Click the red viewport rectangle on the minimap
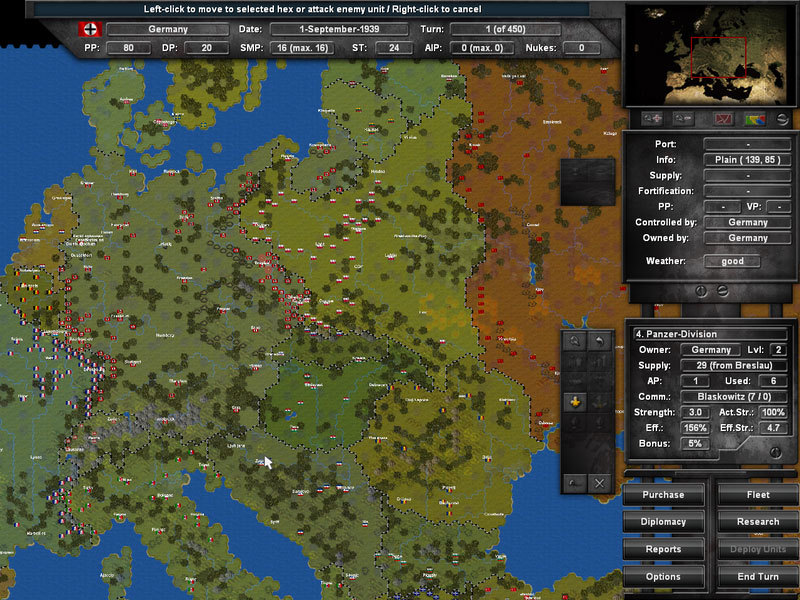This screenshot has height=600, width=800. pos(718,57)
